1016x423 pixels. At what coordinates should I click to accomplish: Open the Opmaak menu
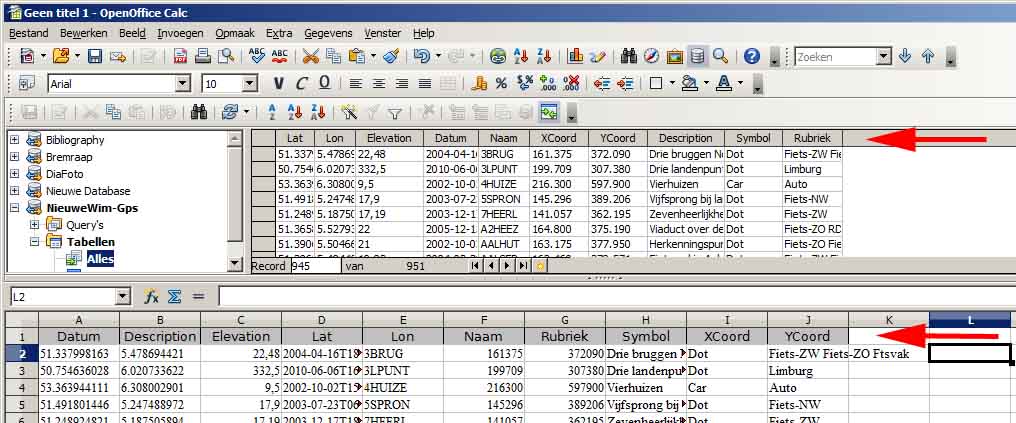235,33
